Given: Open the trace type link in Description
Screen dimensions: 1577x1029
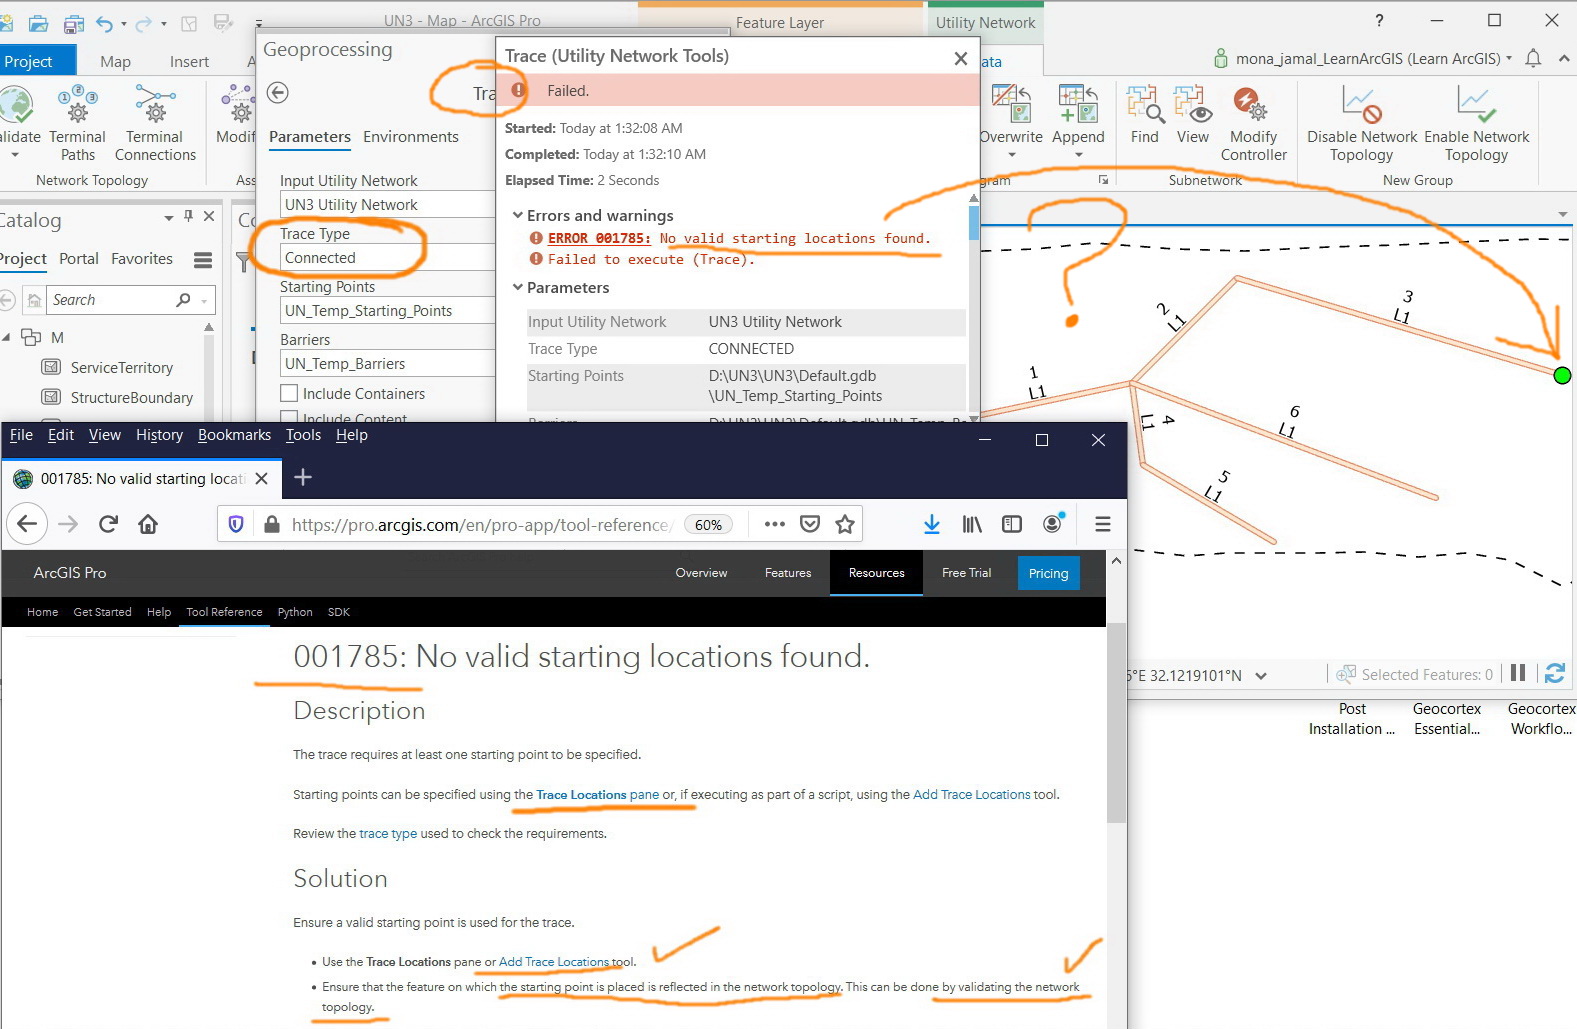Looking at the screenshot, I should [x=388, y=834].
